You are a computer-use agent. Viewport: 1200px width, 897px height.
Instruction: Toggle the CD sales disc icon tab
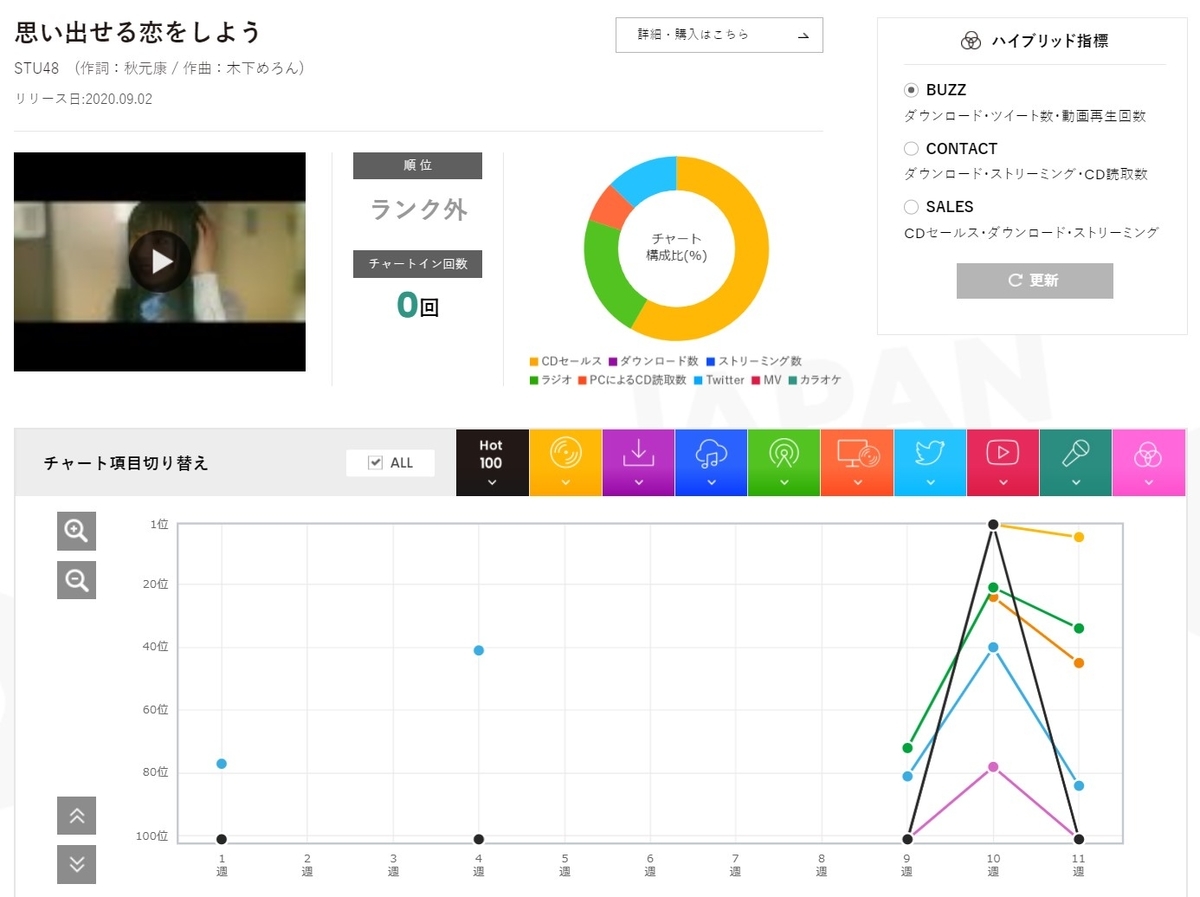565,462
